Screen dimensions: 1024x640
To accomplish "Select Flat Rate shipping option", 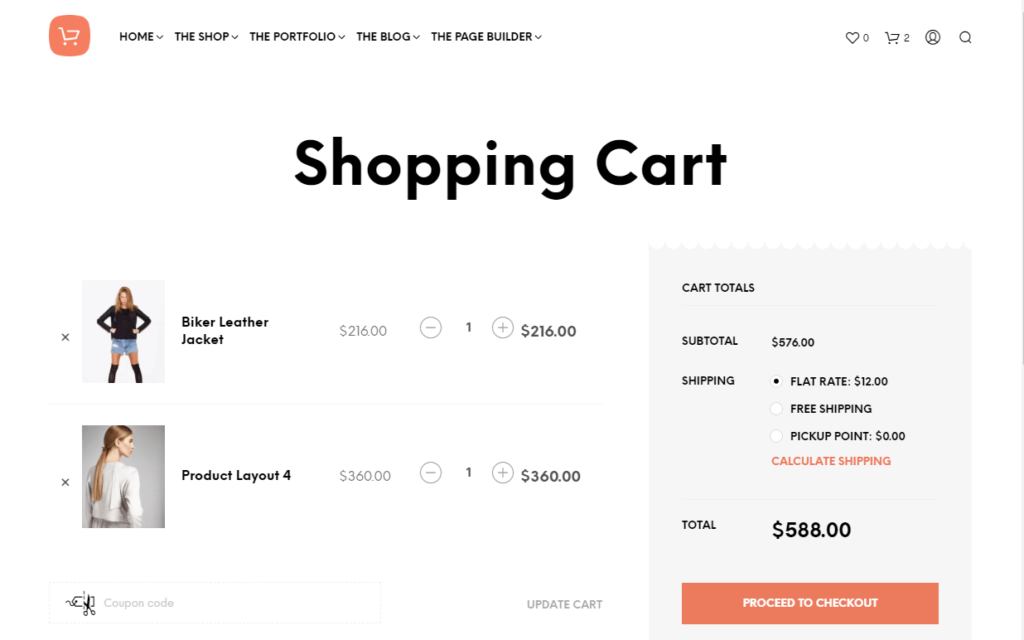I will (776, 381).
